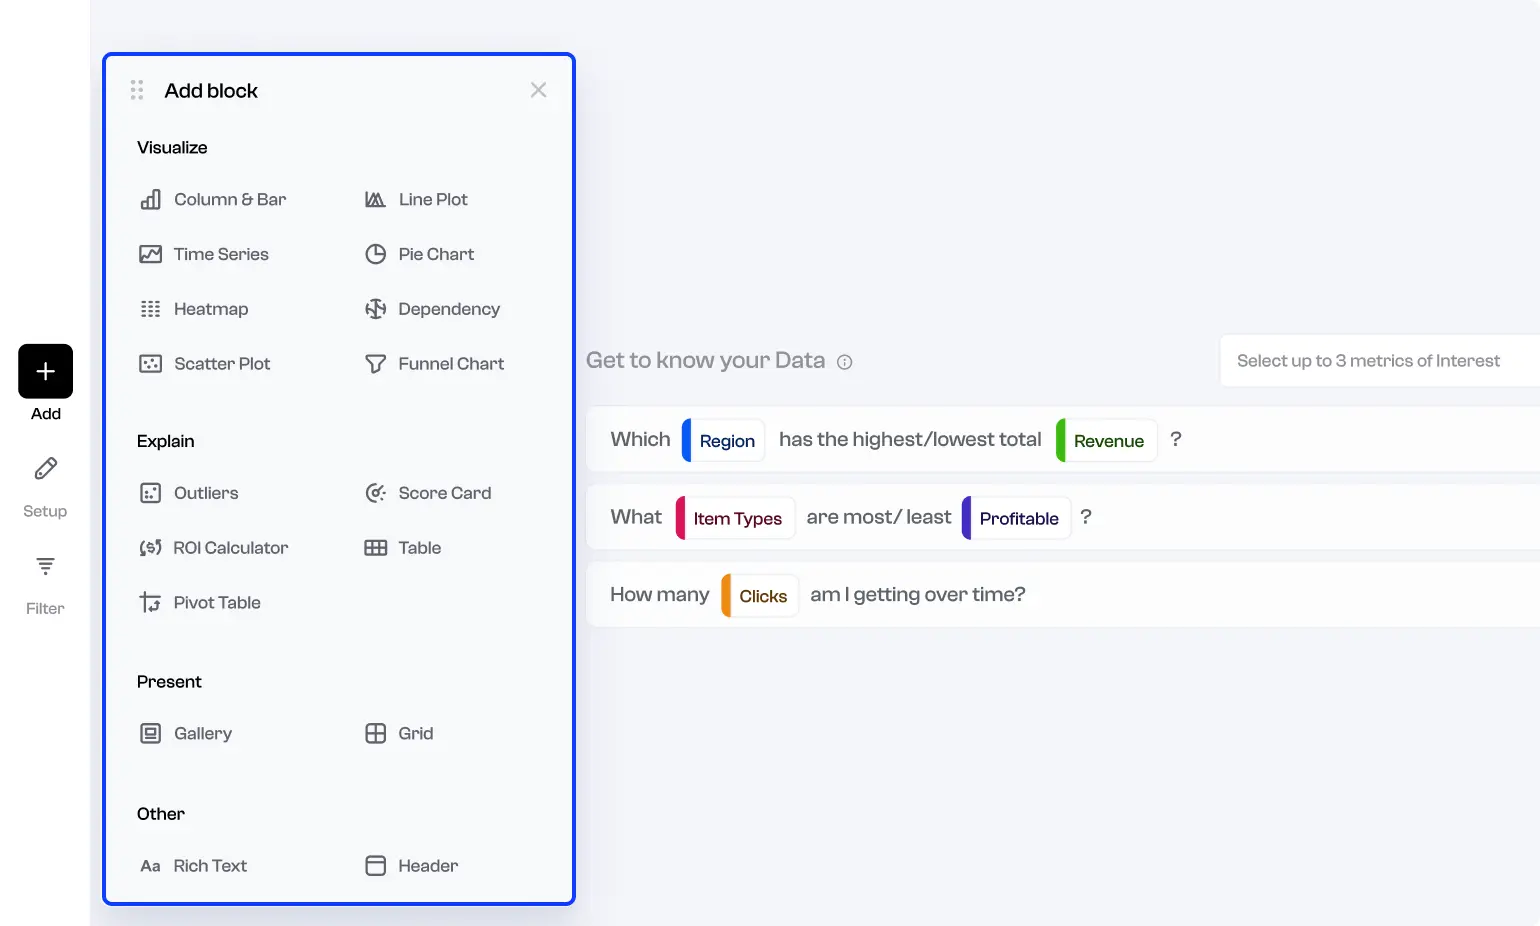Choose the Scatter Plot block
The image size is (1540, 926).
(222, 364)
